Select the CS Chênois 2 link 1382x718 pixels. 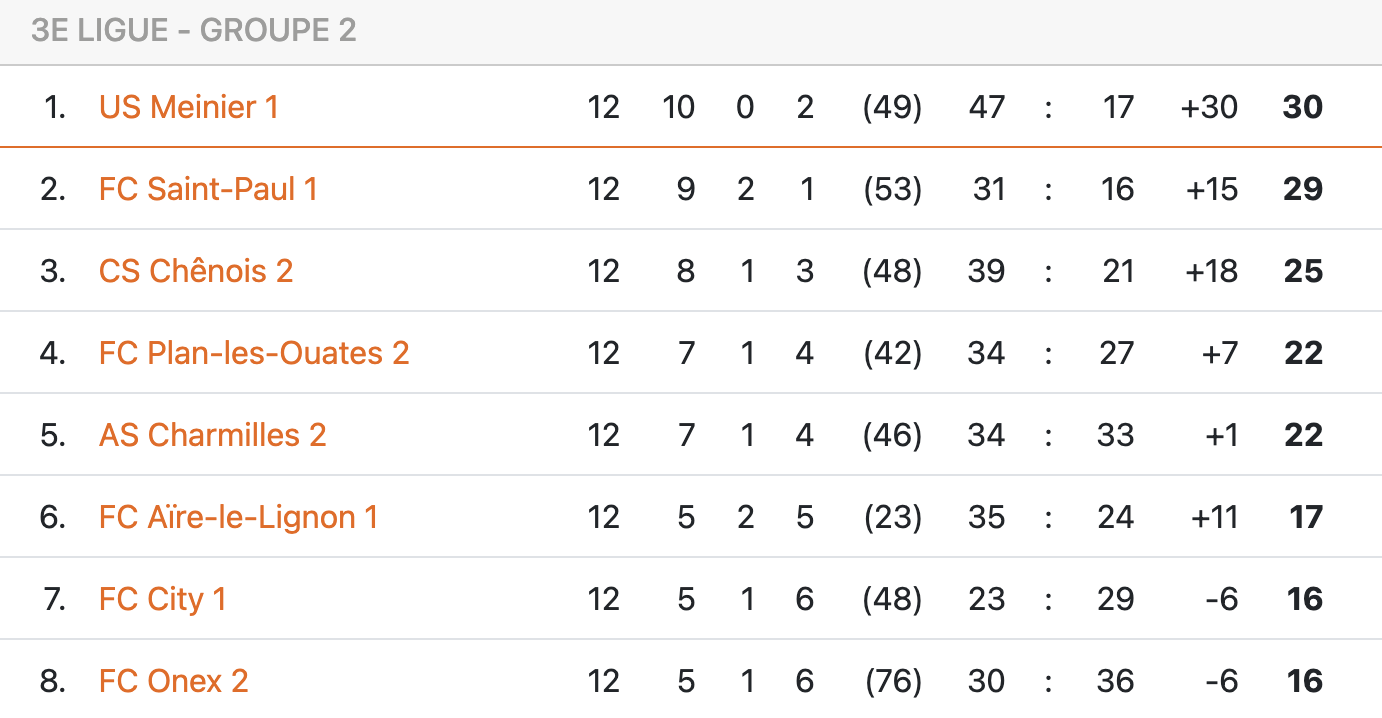tap(196, 271)
